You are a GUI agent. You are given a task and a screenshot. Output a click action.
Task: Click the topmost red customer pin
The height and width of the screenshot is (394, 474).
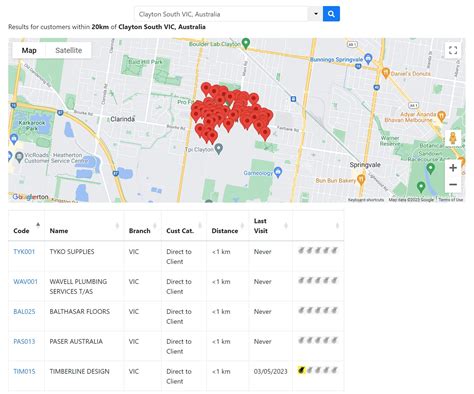click(x=206, y=87)
